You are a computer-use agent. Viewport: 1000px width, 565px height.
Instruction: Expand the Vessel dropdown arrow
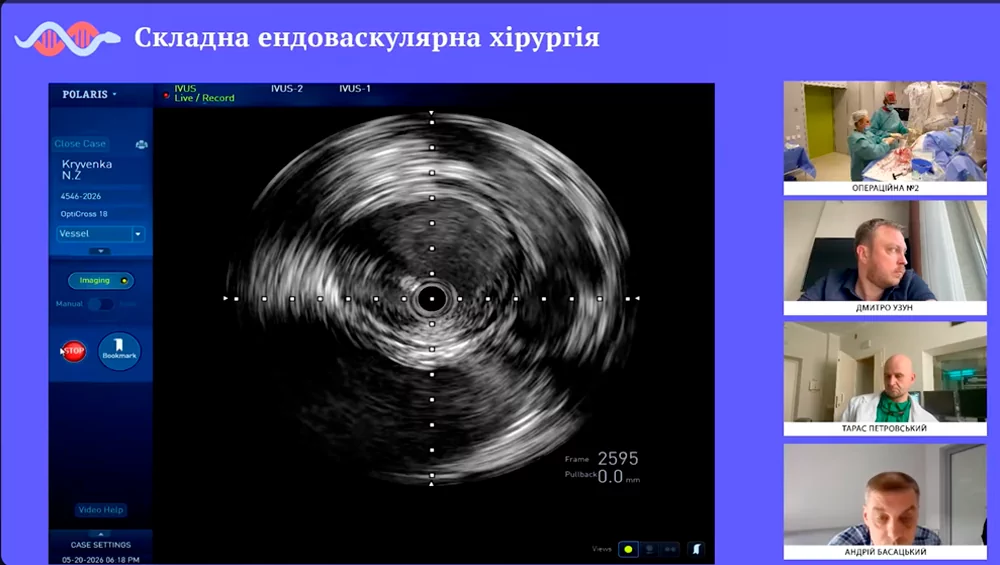click(x=138, y=234)
